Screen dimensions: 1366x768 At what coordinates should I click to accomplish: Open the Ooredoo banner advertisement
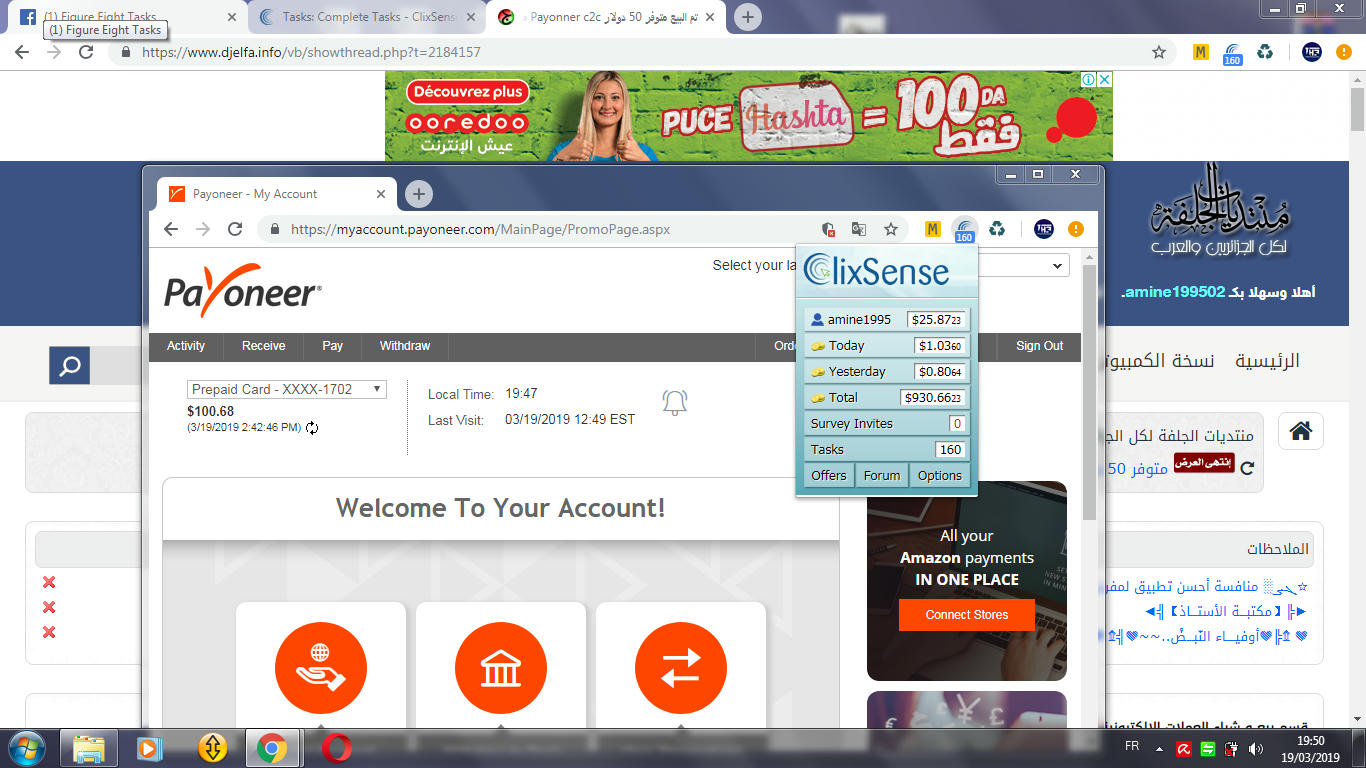pos(749,116)
